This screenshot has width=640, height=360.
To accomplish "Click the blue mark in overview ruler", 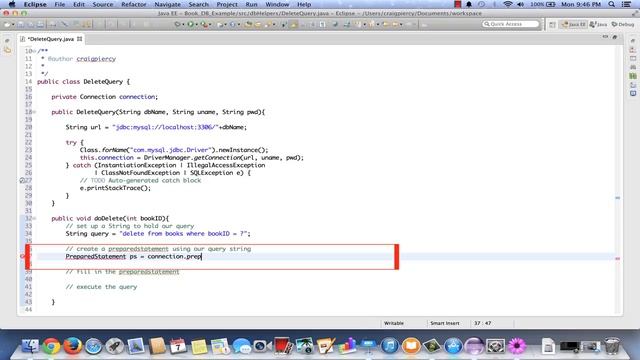I will pos(618,198).
